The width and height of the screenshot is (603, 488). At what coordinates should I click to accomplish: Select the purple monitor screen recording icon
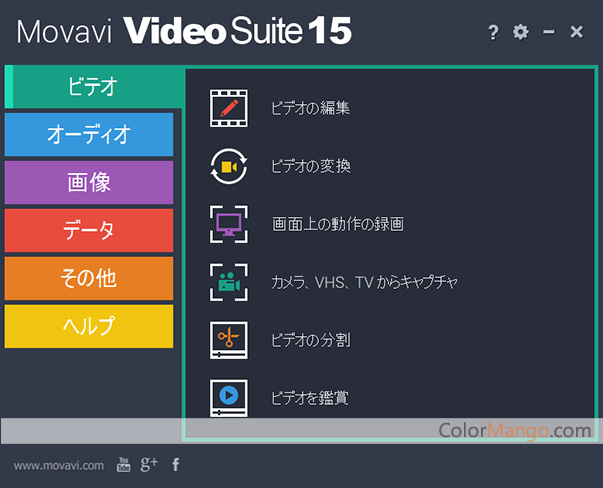point(229,224)
